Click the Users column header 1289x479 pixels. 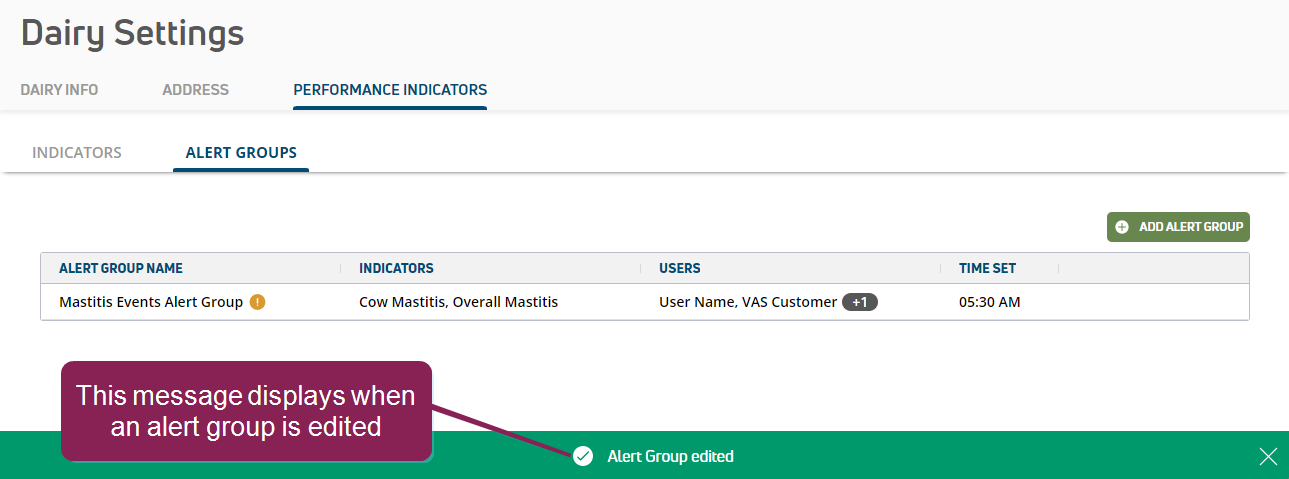tap(680, 268)
